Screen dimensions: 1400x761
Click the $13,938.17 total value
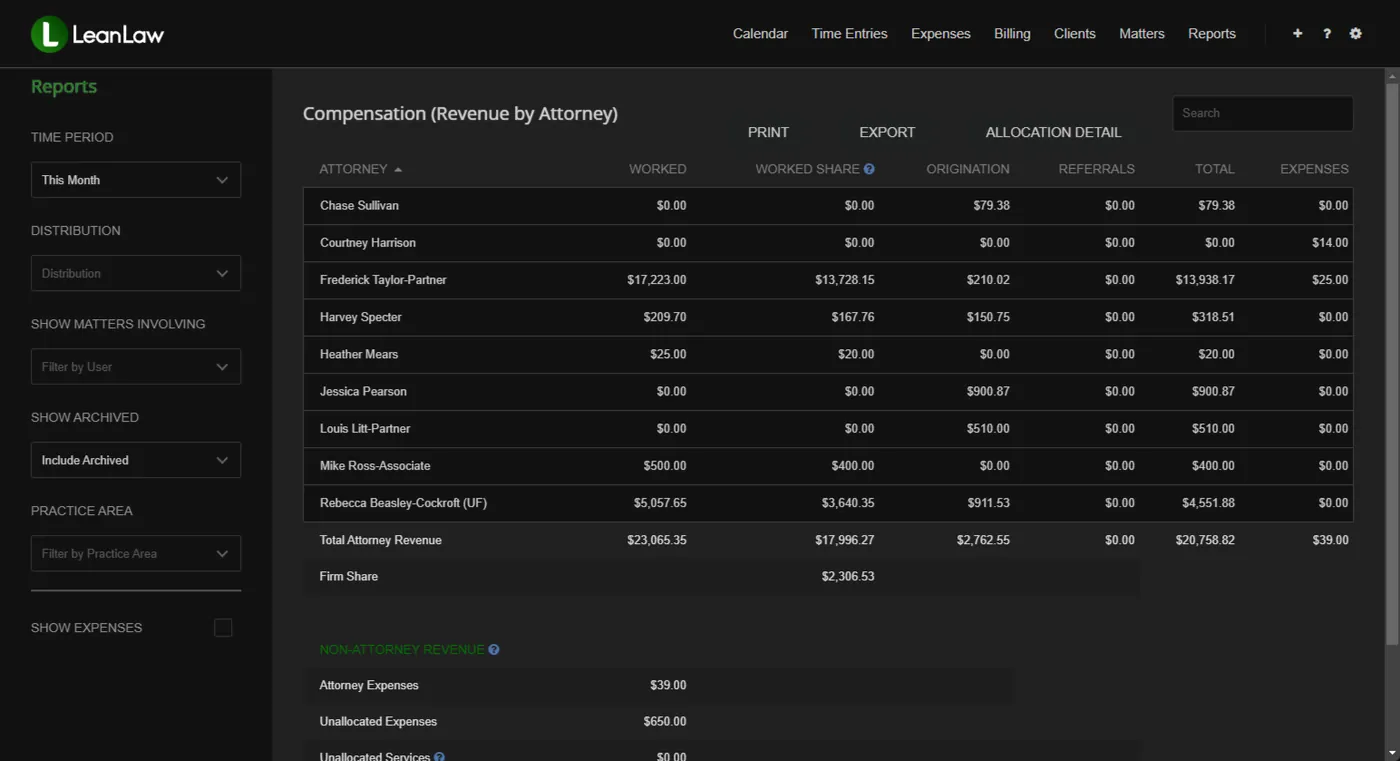point(1205,280)
